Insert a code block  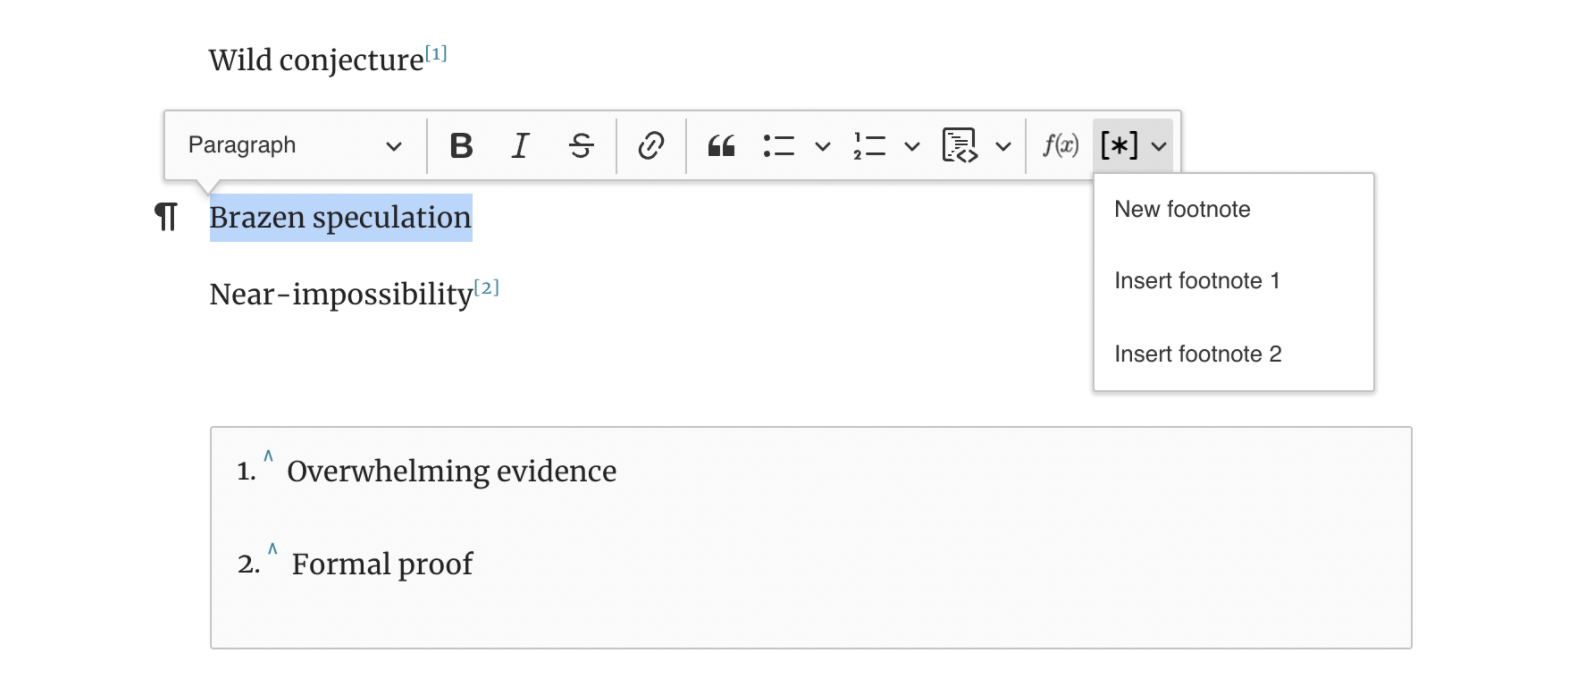point(960,146)
